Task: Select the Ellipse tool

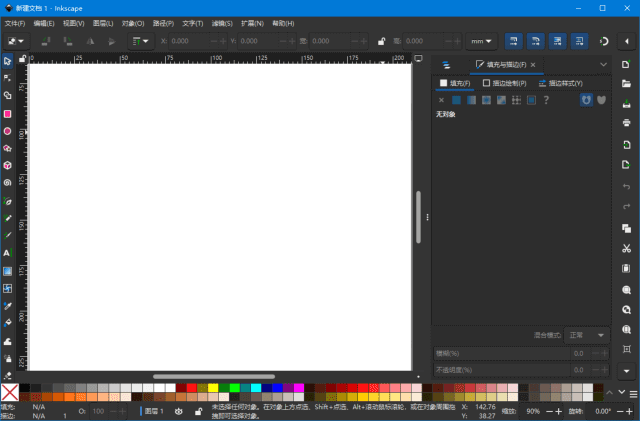Action: [7, 131]
